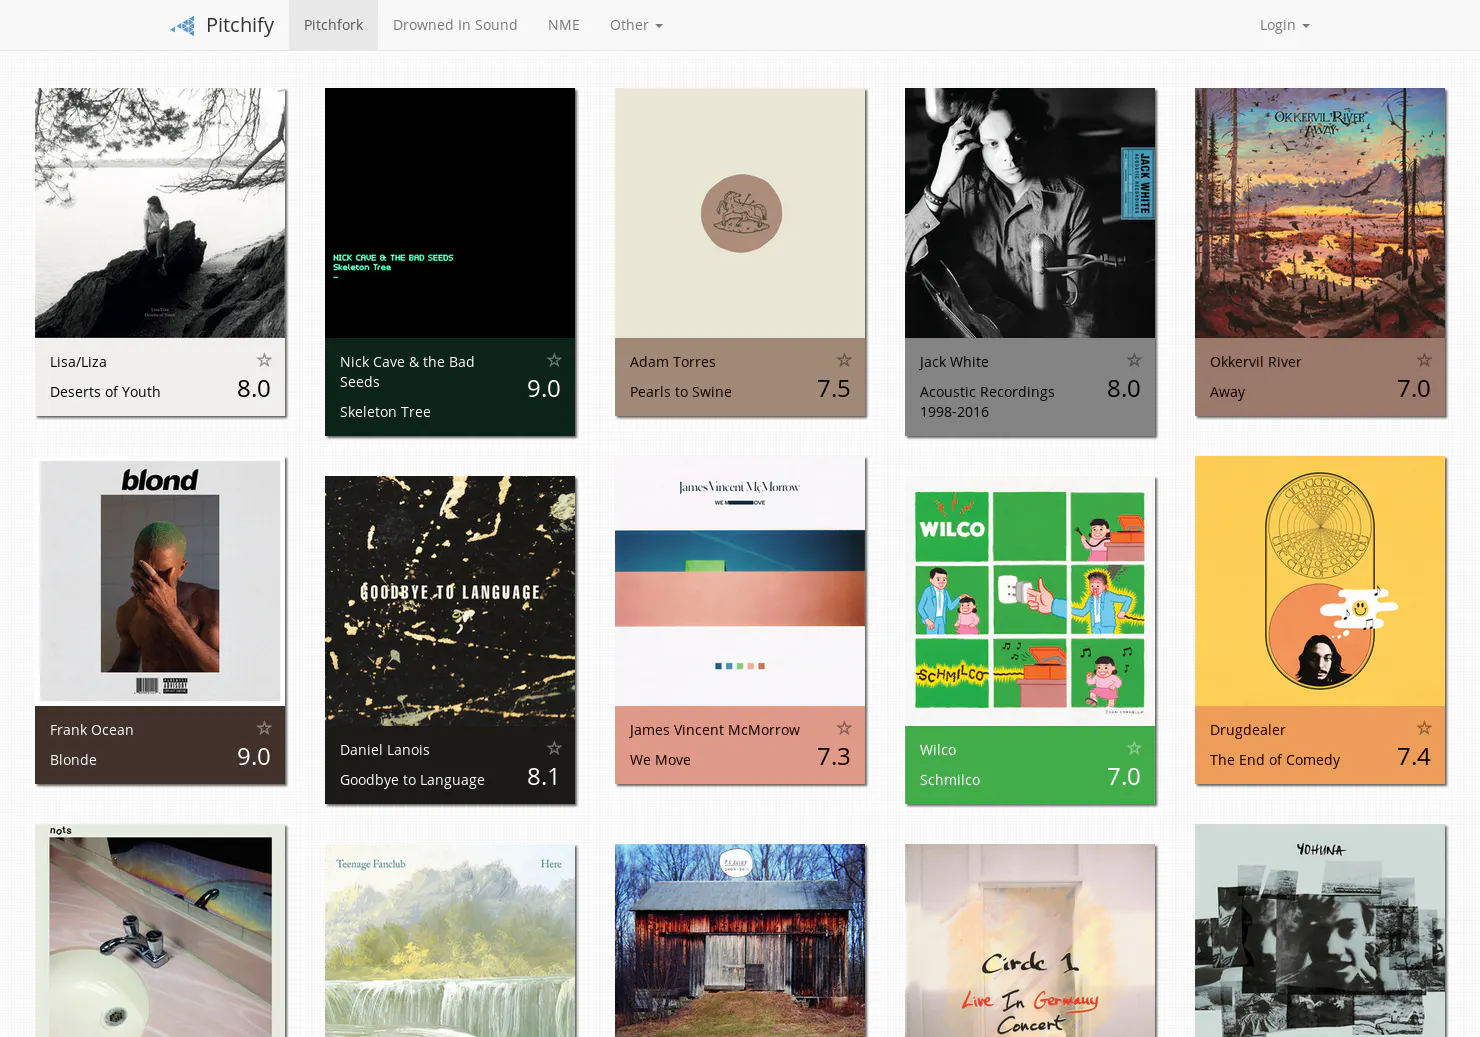Open Acoustic Recordings 1998-2016 title
The width and height of the screenshot is (1480, 1037).
pyautogui.click(x=987, y=402)
